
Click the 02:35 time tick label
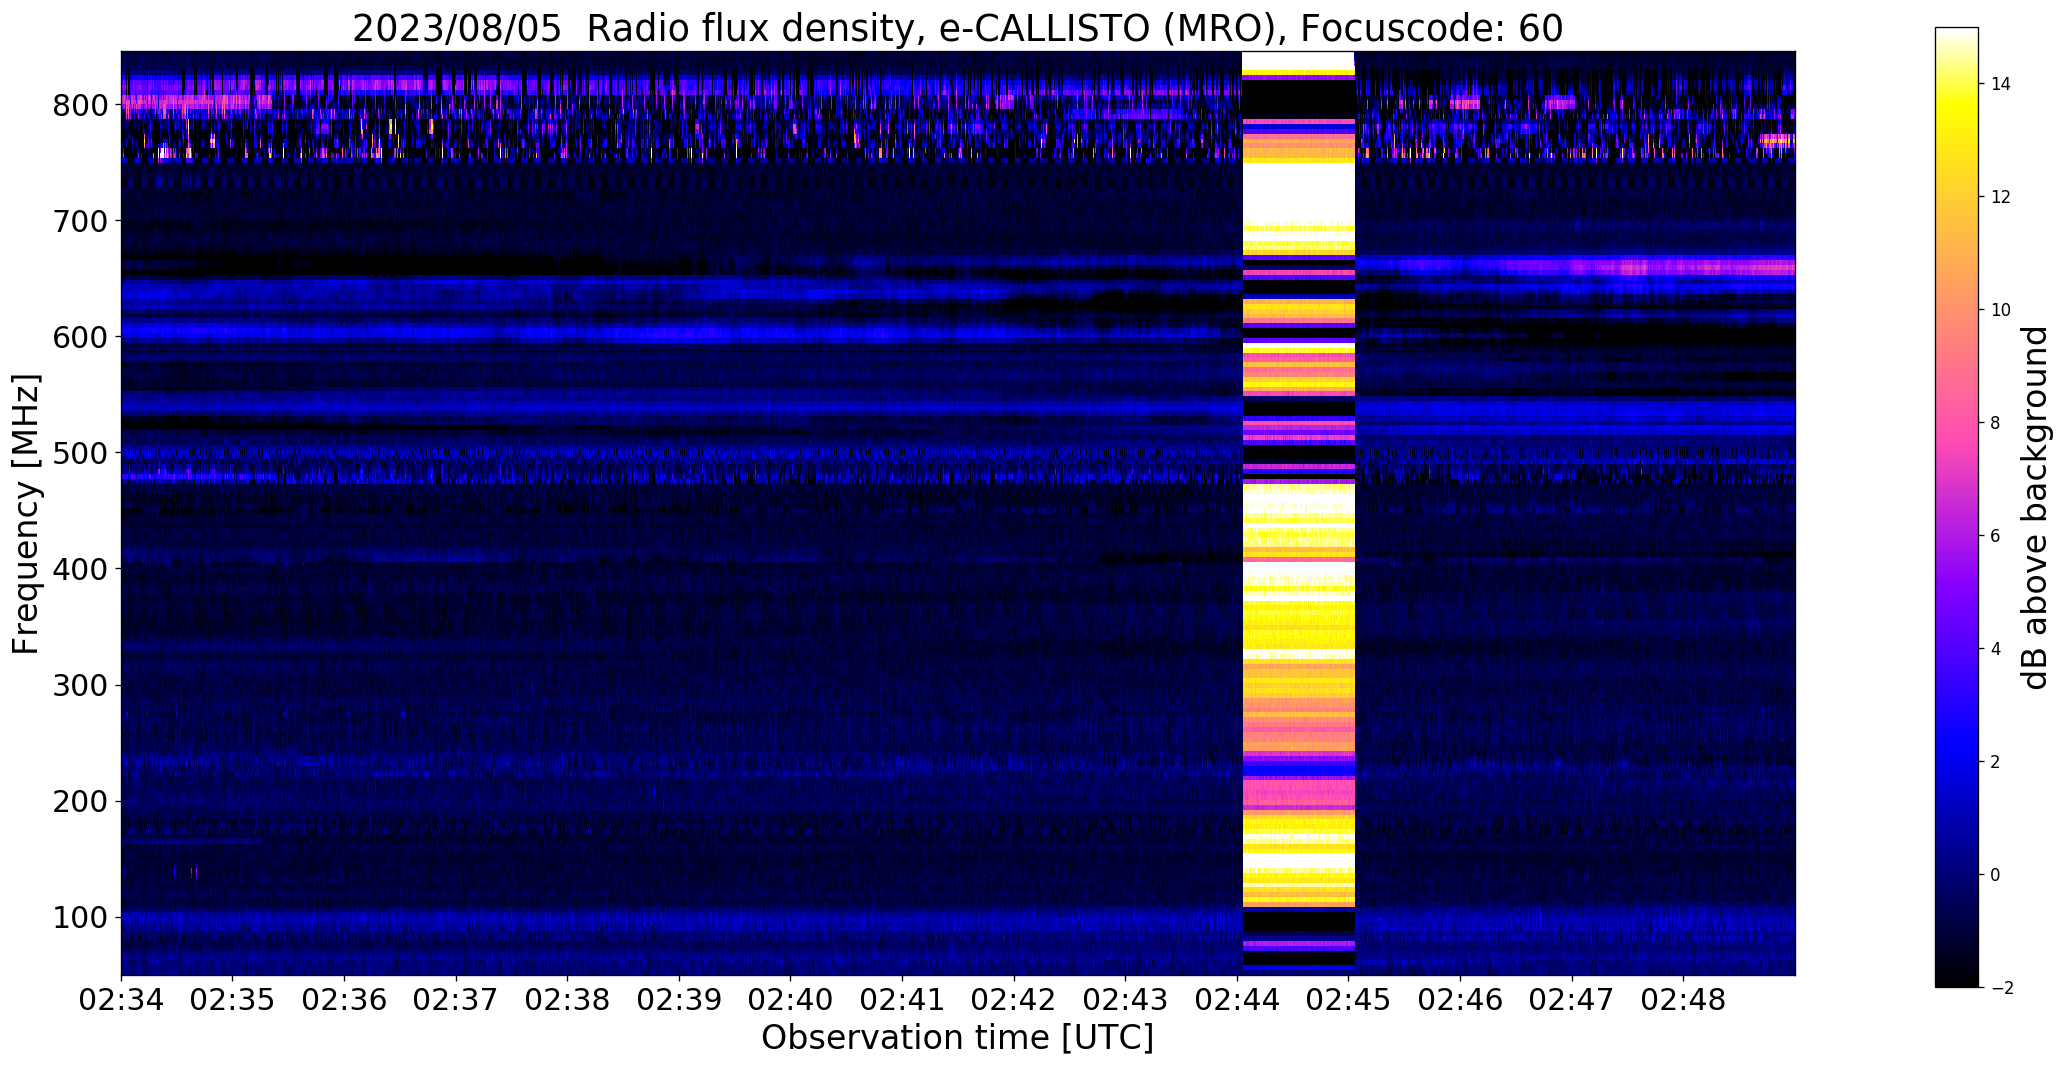[x=233, y=1001]
